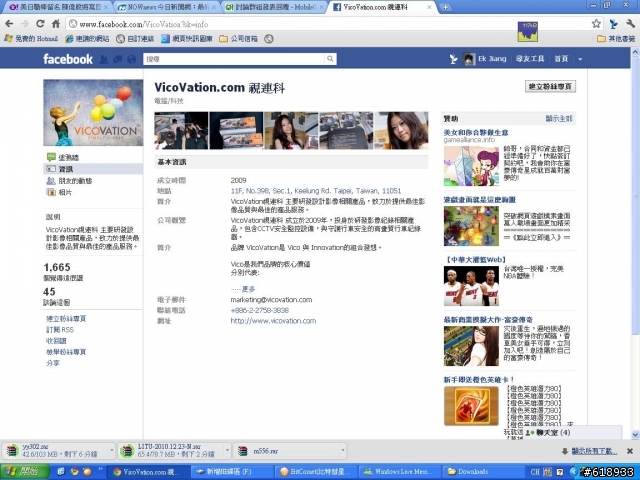Click the Subscribe RSS link in the sidebar

60,329
